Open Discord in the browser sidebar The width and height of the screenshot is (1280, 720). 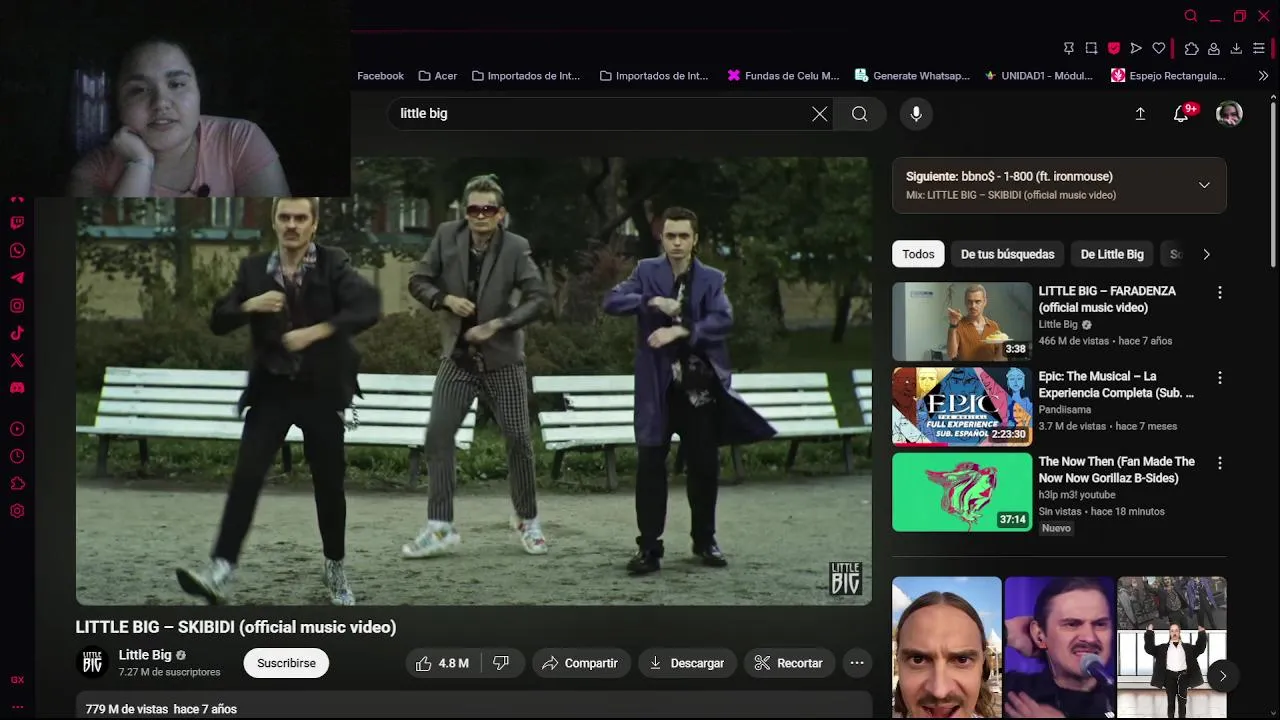click(x=17, y=388)
